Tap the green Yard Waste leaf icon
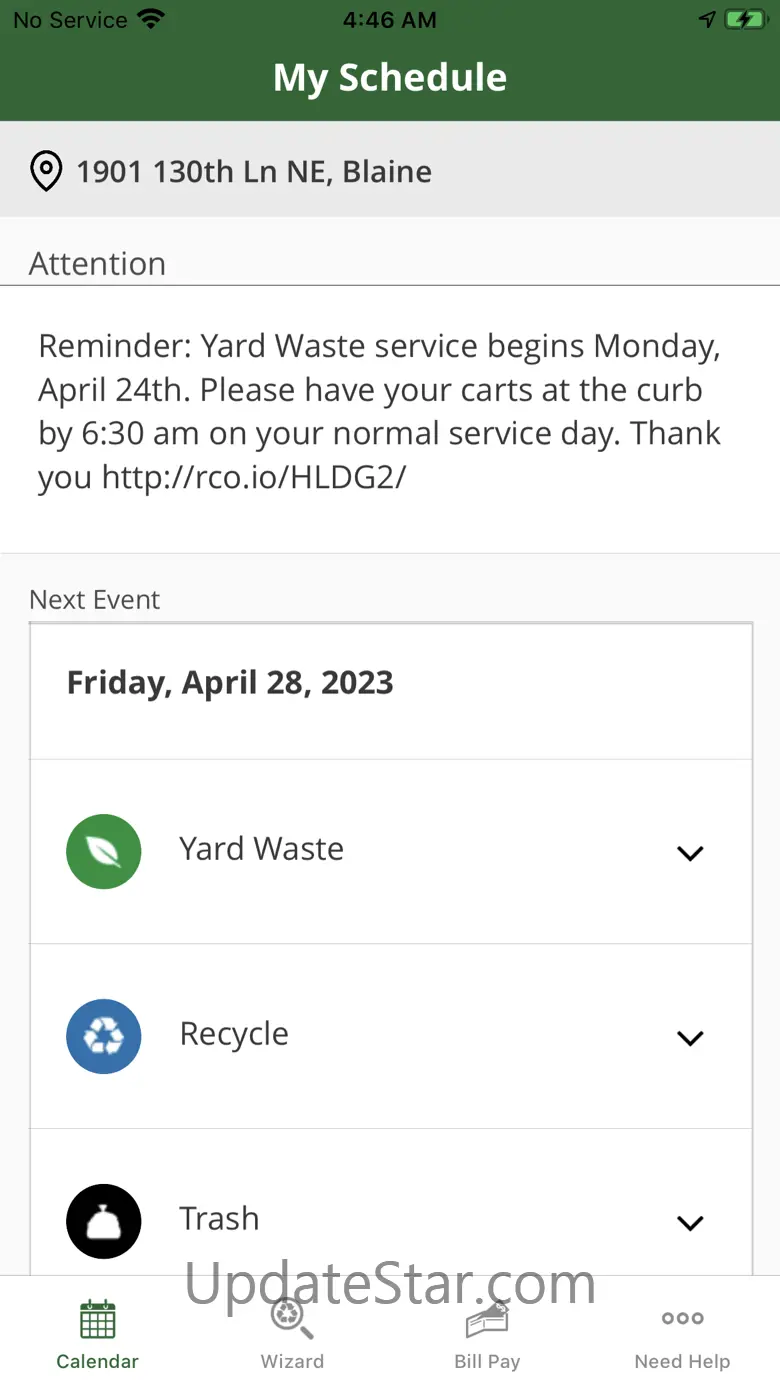 pos(104,852)
